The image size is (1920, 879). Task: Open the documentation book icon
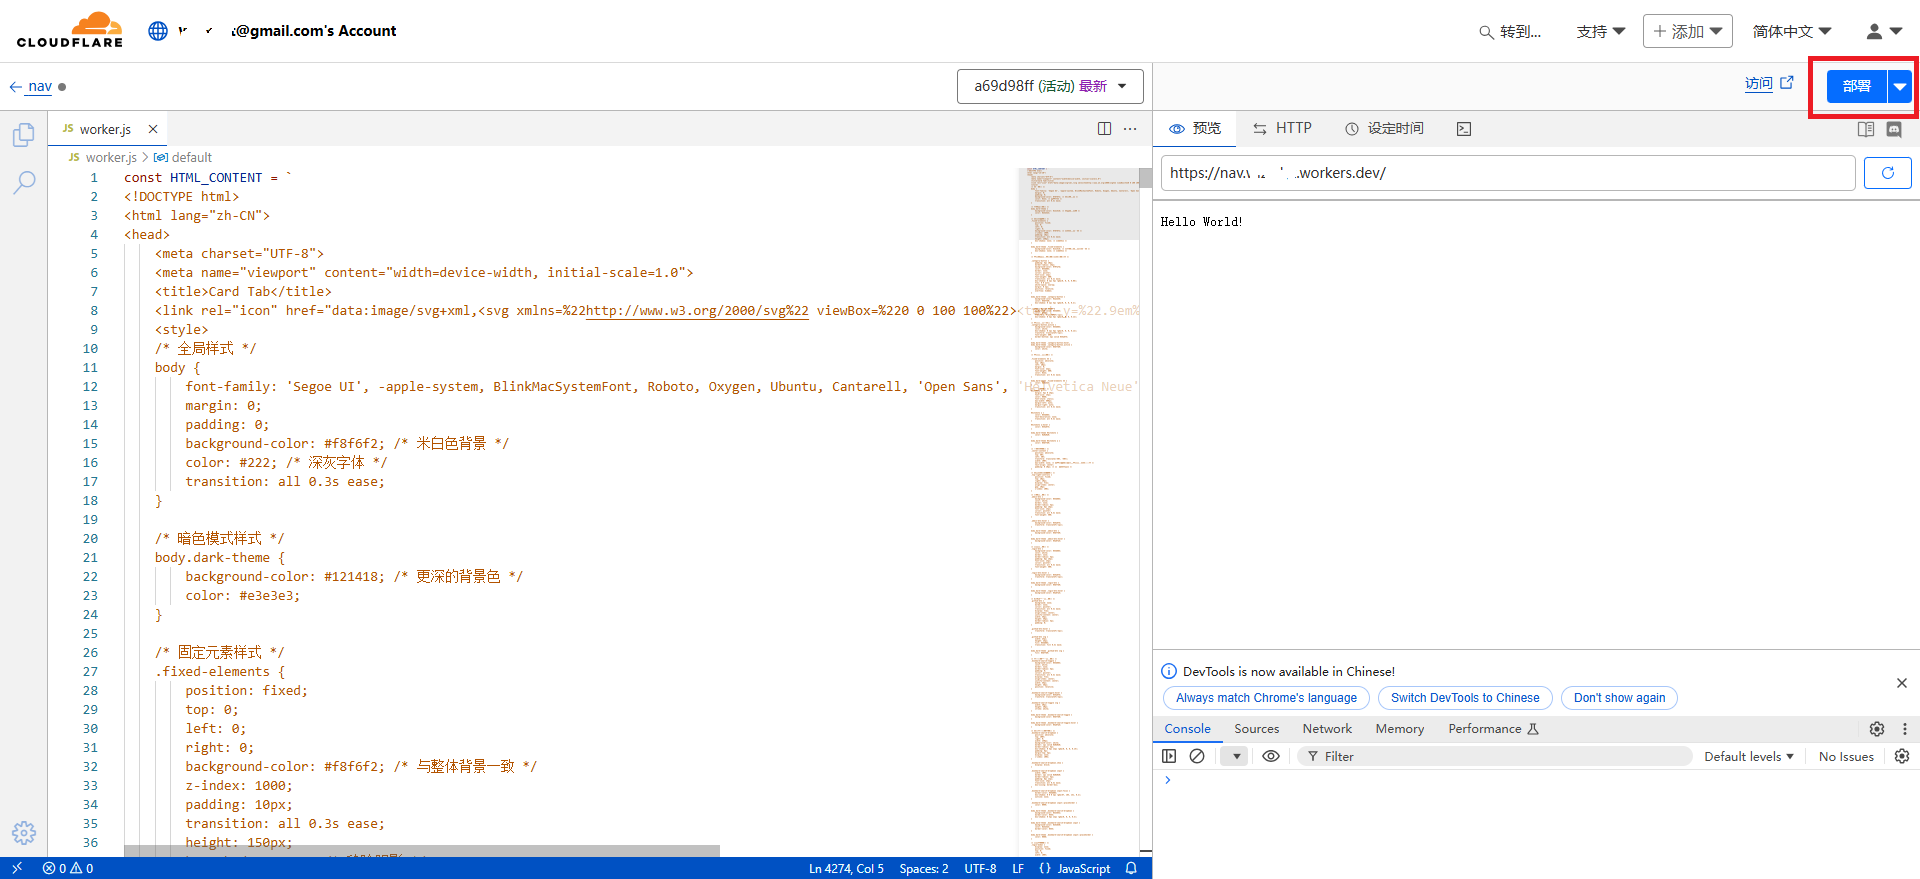click(x=1865, y=129)
